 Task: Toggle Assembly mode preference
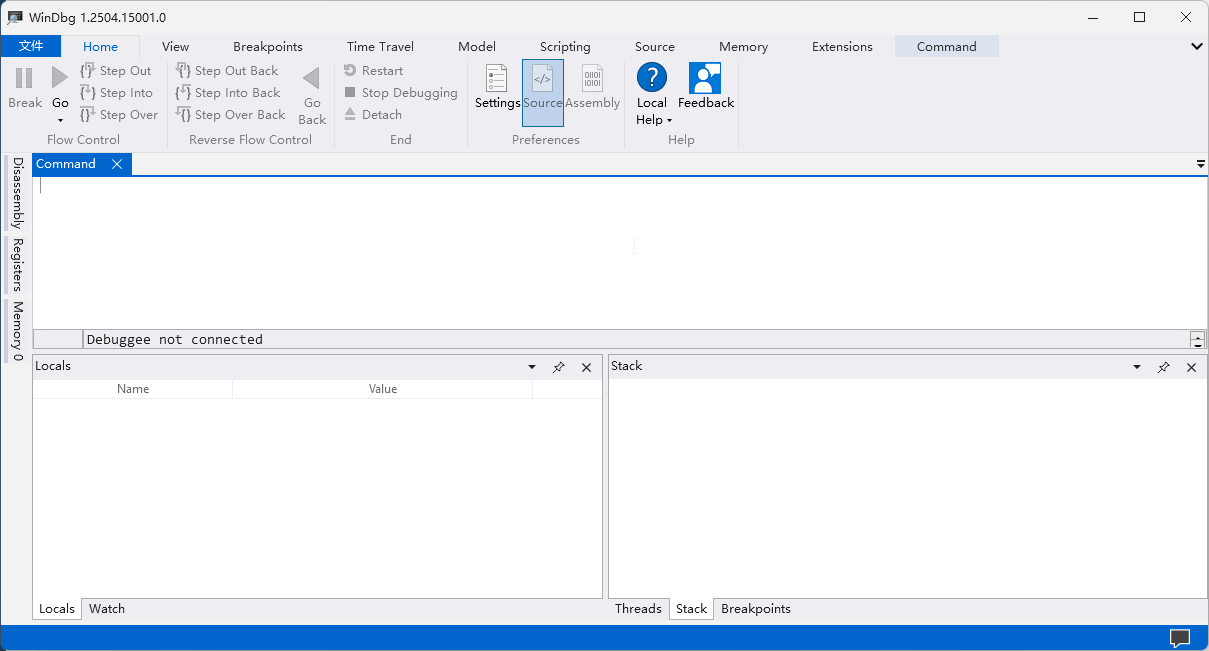[x=593, y=87]
